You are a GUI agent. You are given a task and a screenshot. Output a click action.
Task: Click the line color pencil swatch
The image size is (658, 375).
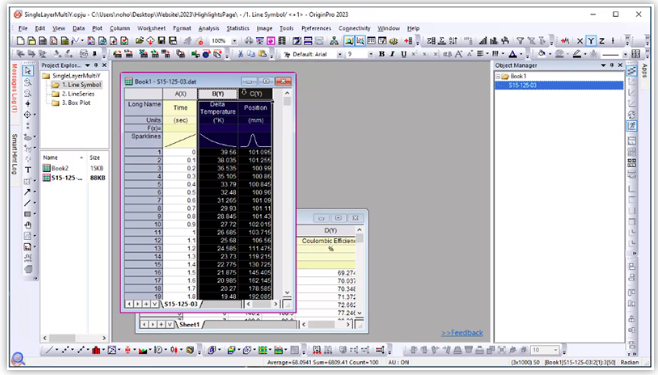click(577, 54)
